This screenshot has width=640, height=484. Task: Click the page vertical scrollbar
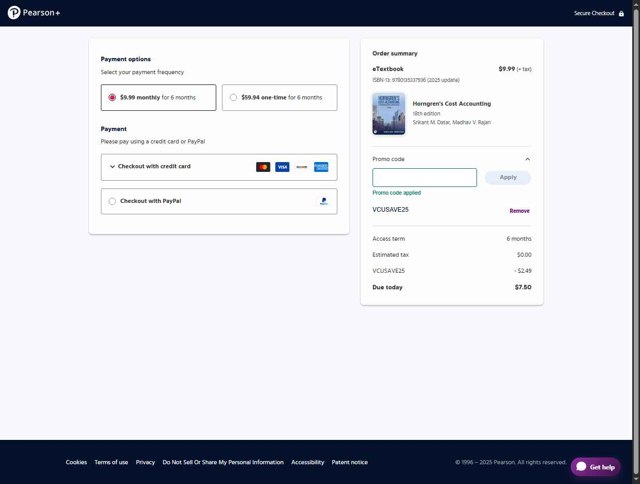tap(636, 242)
